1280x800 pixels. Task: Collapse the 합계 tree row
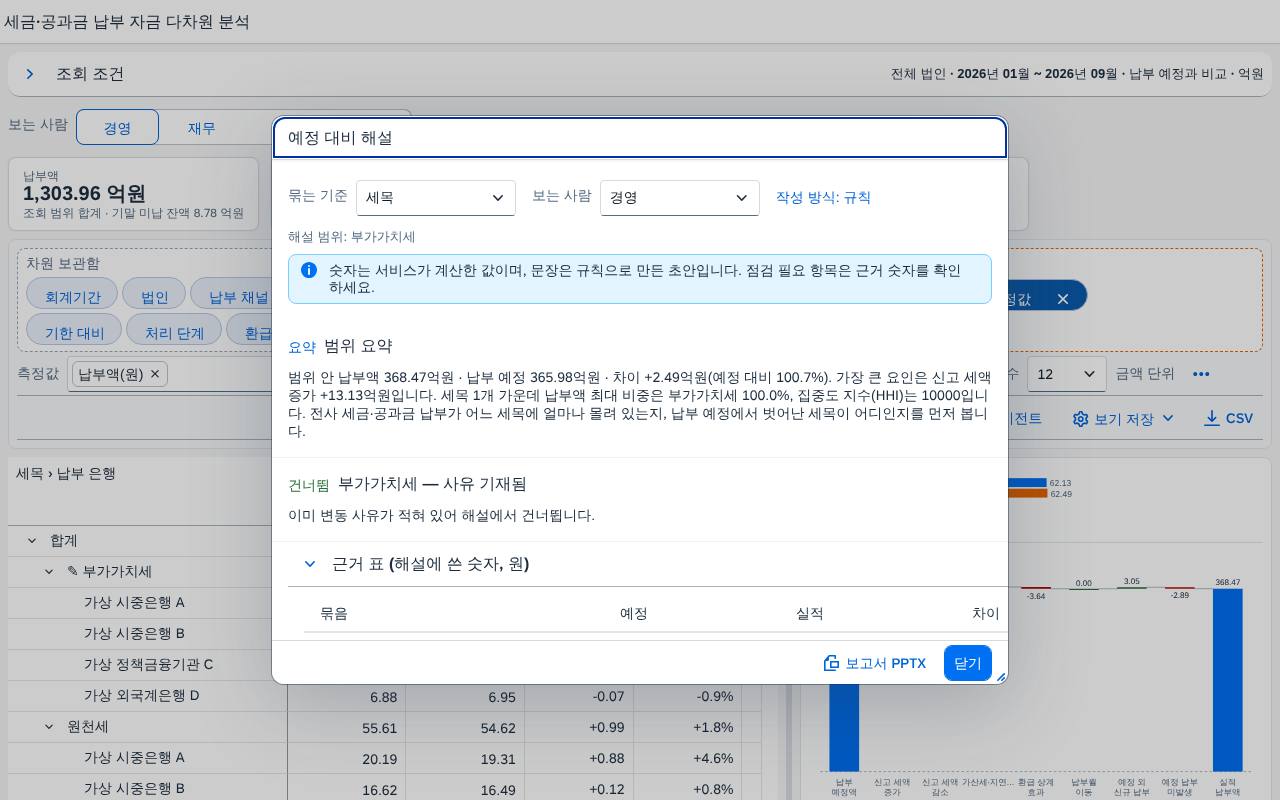coord(32,541)
